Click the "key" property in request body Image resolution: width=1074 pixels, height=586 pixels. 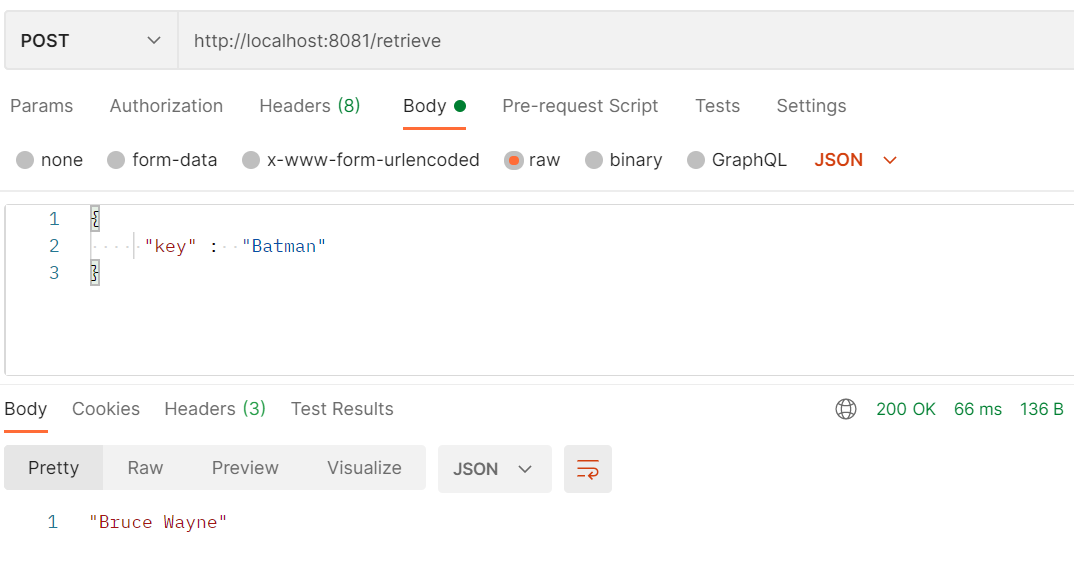tap(171, 246)
